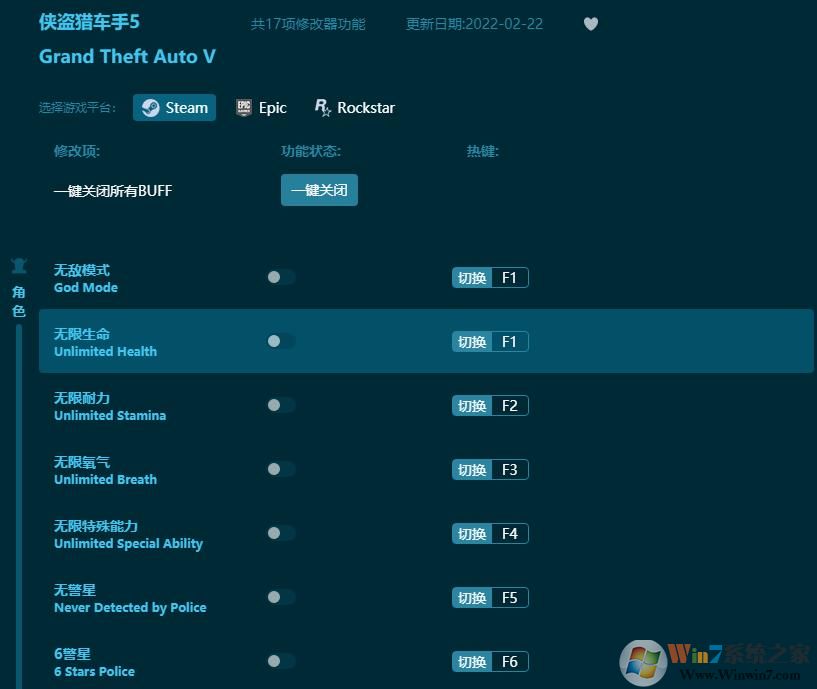Toggle the 6 Stars Police switch
The image size is (817, 689).
point(281,661)
